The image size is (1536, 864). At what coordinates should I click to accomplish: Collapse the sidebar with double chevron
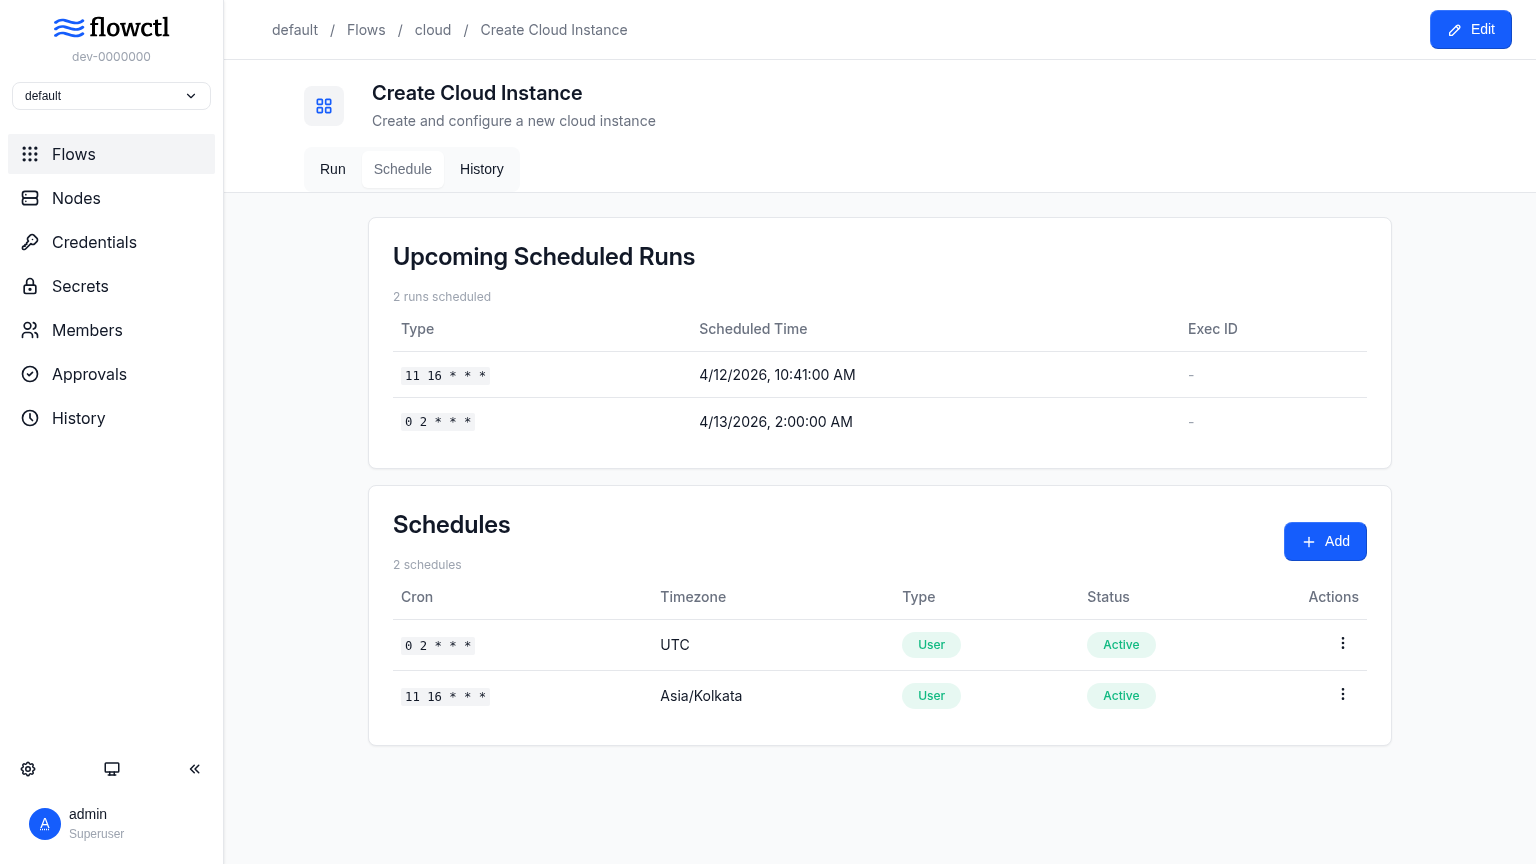(x=195, y=769)
